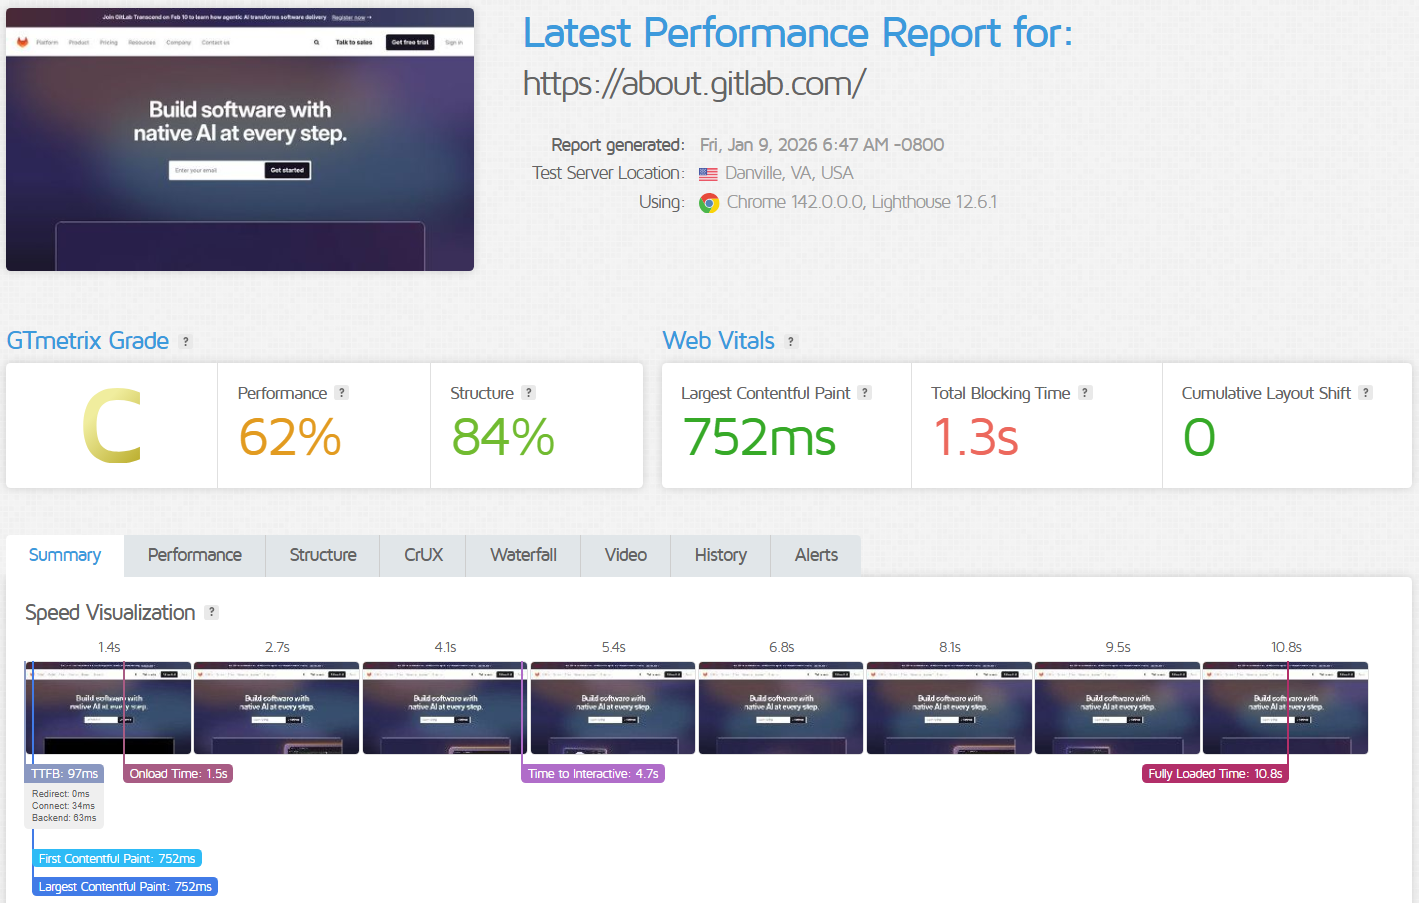Switch to the Performance tab

[x=195, y=555]
